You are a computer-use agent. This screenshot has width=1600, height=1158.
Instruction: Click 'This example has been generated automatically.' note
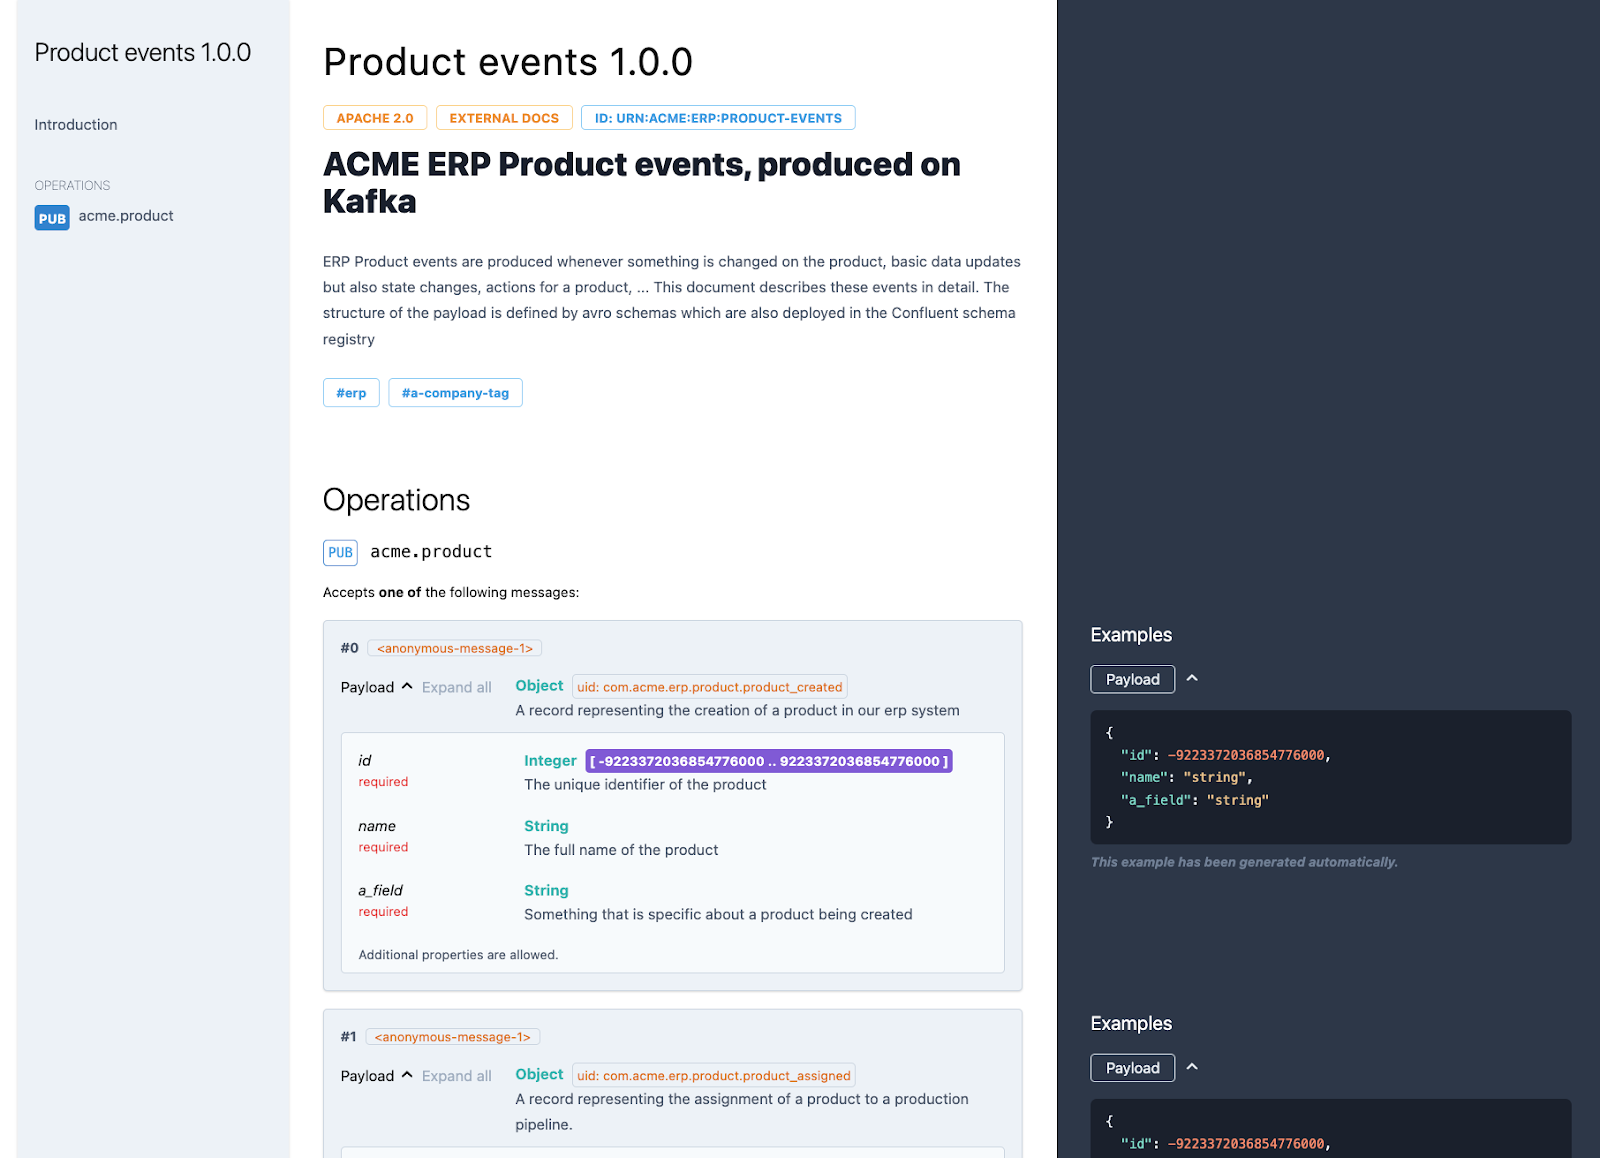1244,862
